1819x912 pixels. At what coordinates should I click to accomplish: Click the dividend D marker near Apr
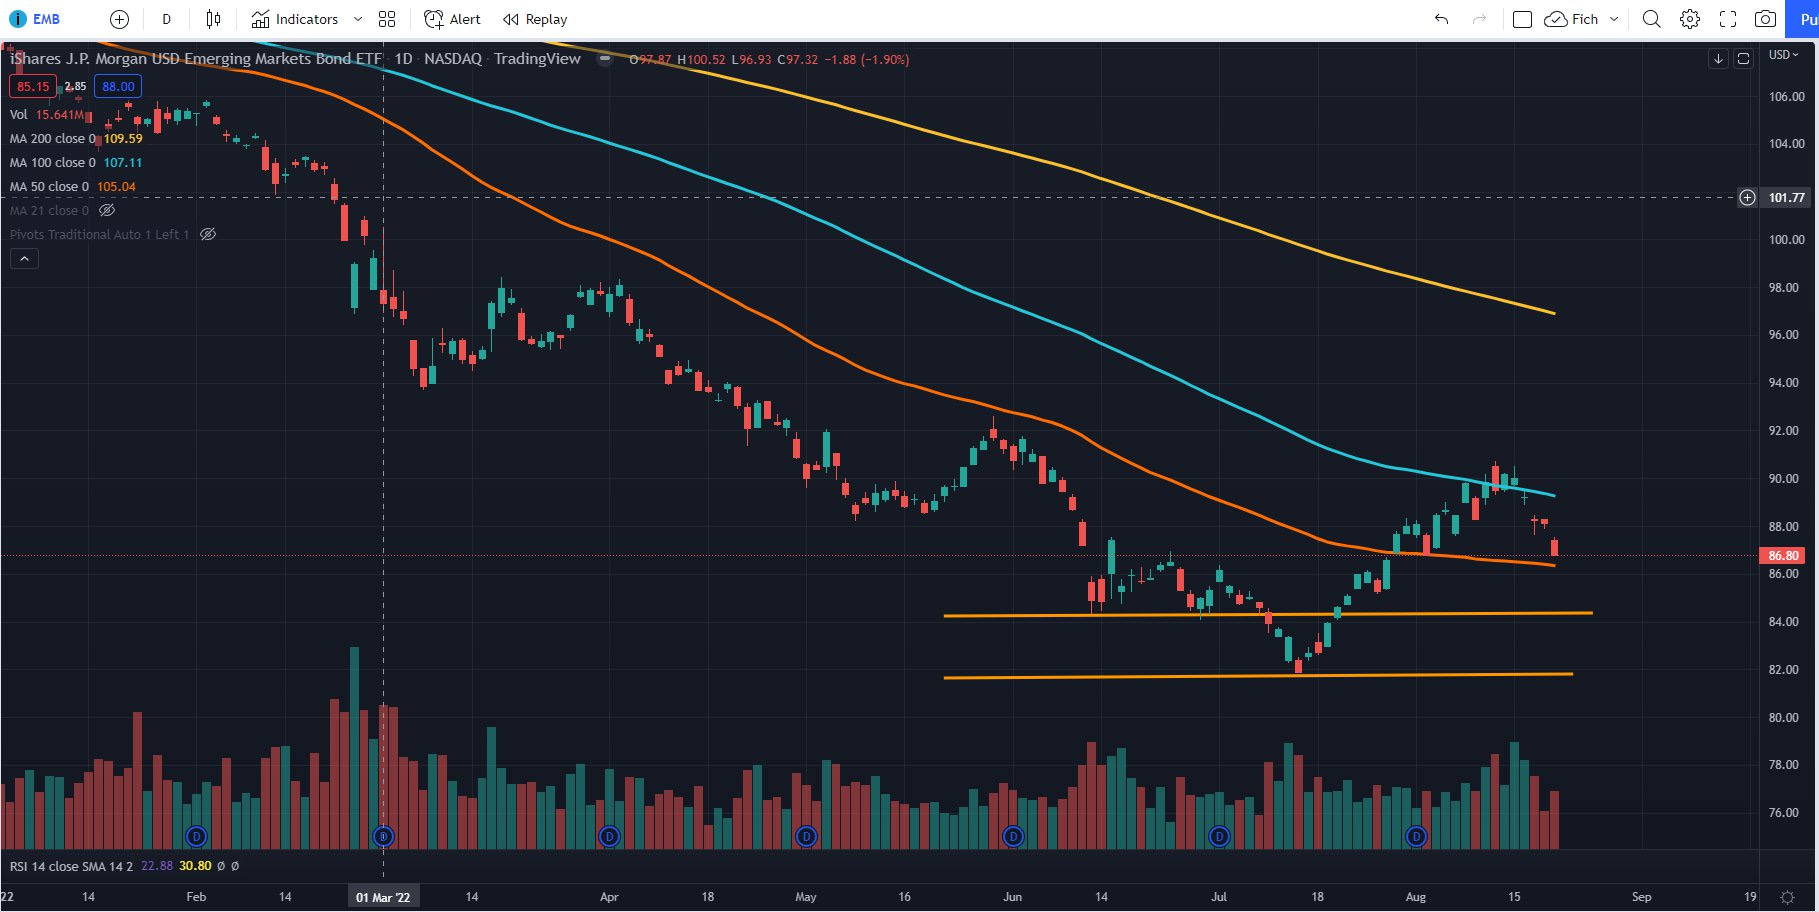(609, 836)
